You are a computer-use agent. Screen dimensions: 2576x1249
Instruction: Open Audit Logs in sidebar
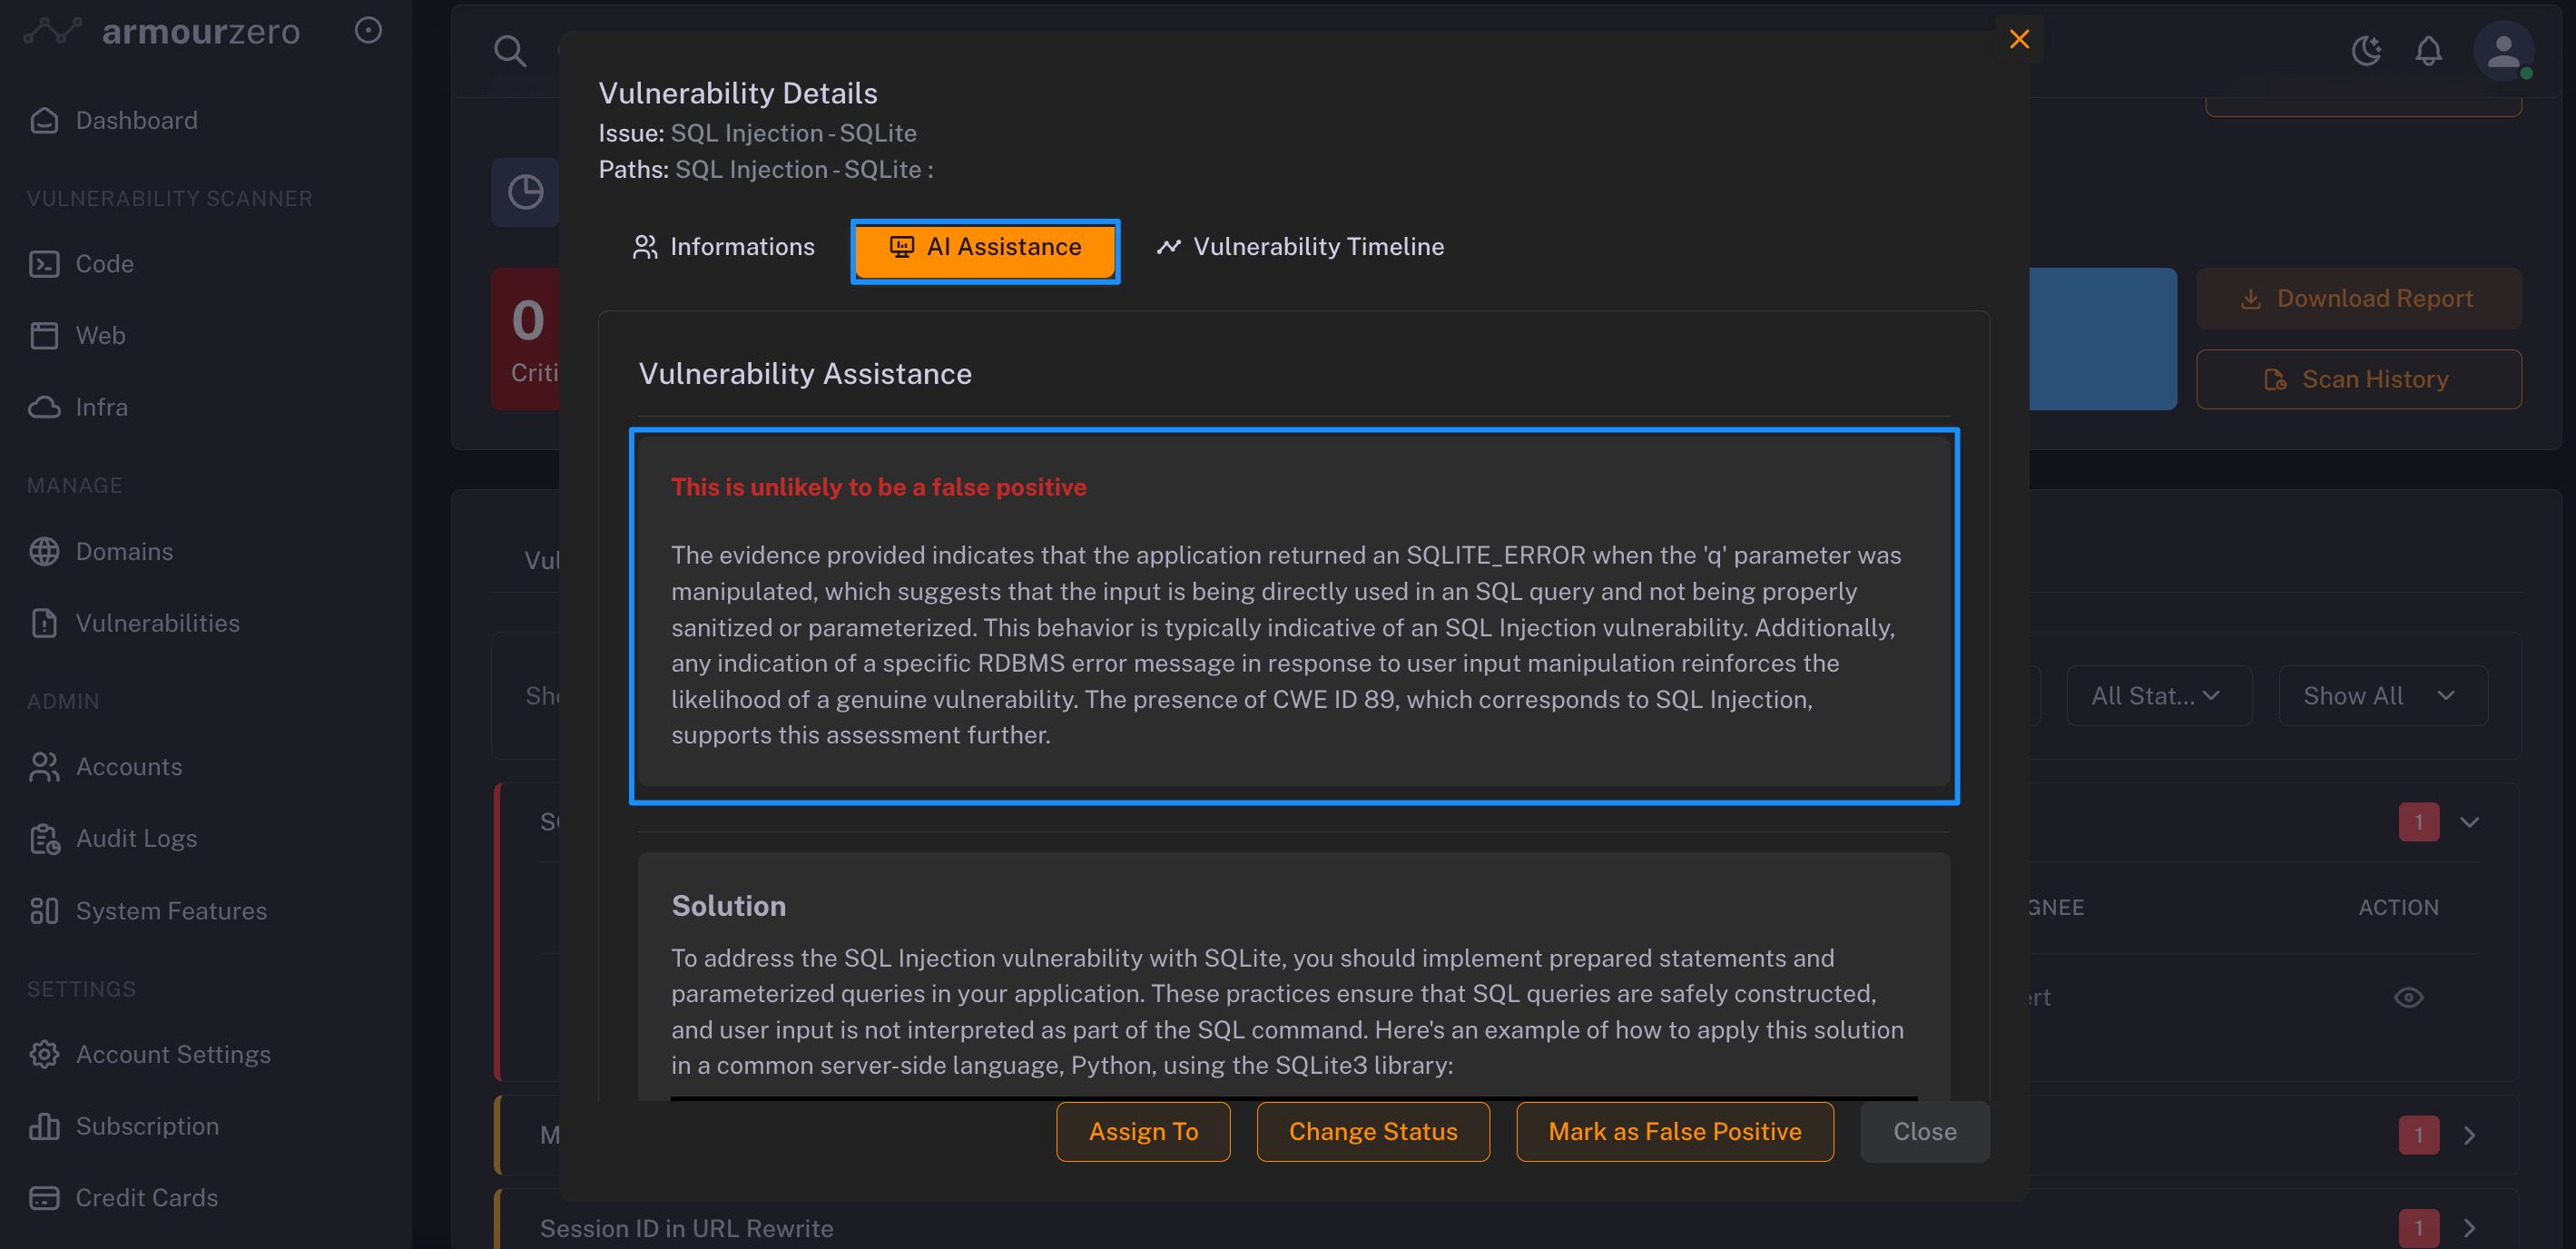coord(136,838)
